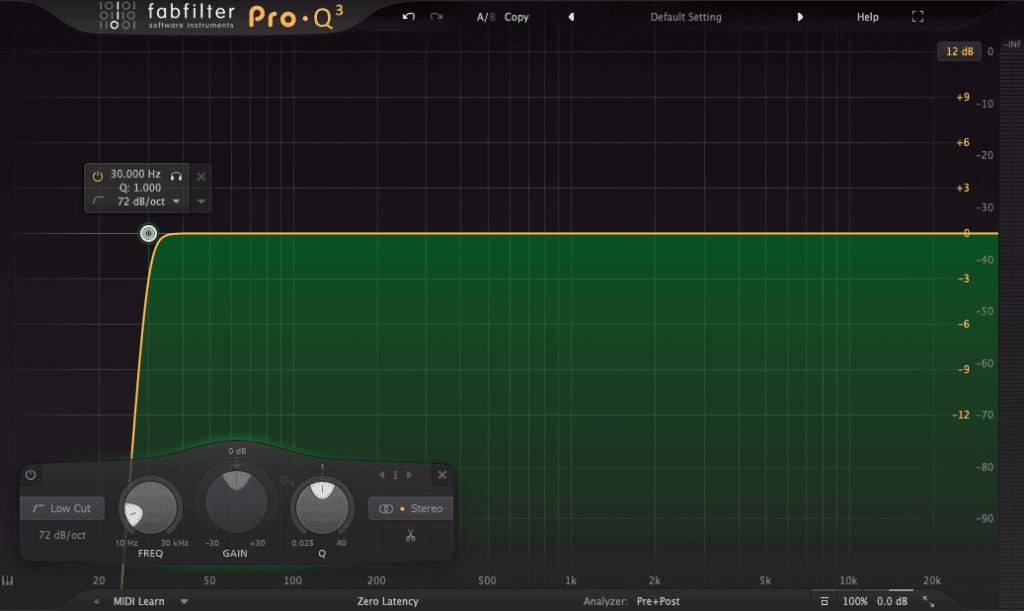This screenshot has height=611, width=1024.
Task: Click 0.0 dB output gain value
Action: coord(892,601)
